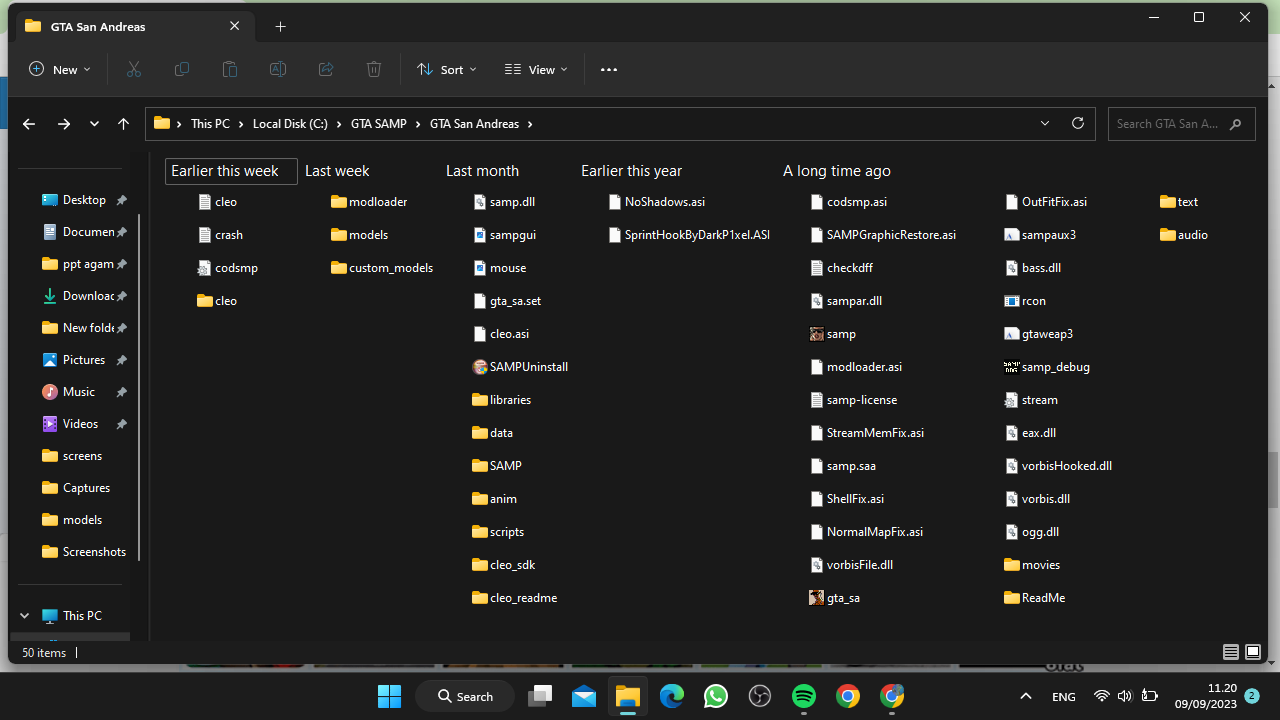
Task: Select the mouse image file
Action: (499, 268)
